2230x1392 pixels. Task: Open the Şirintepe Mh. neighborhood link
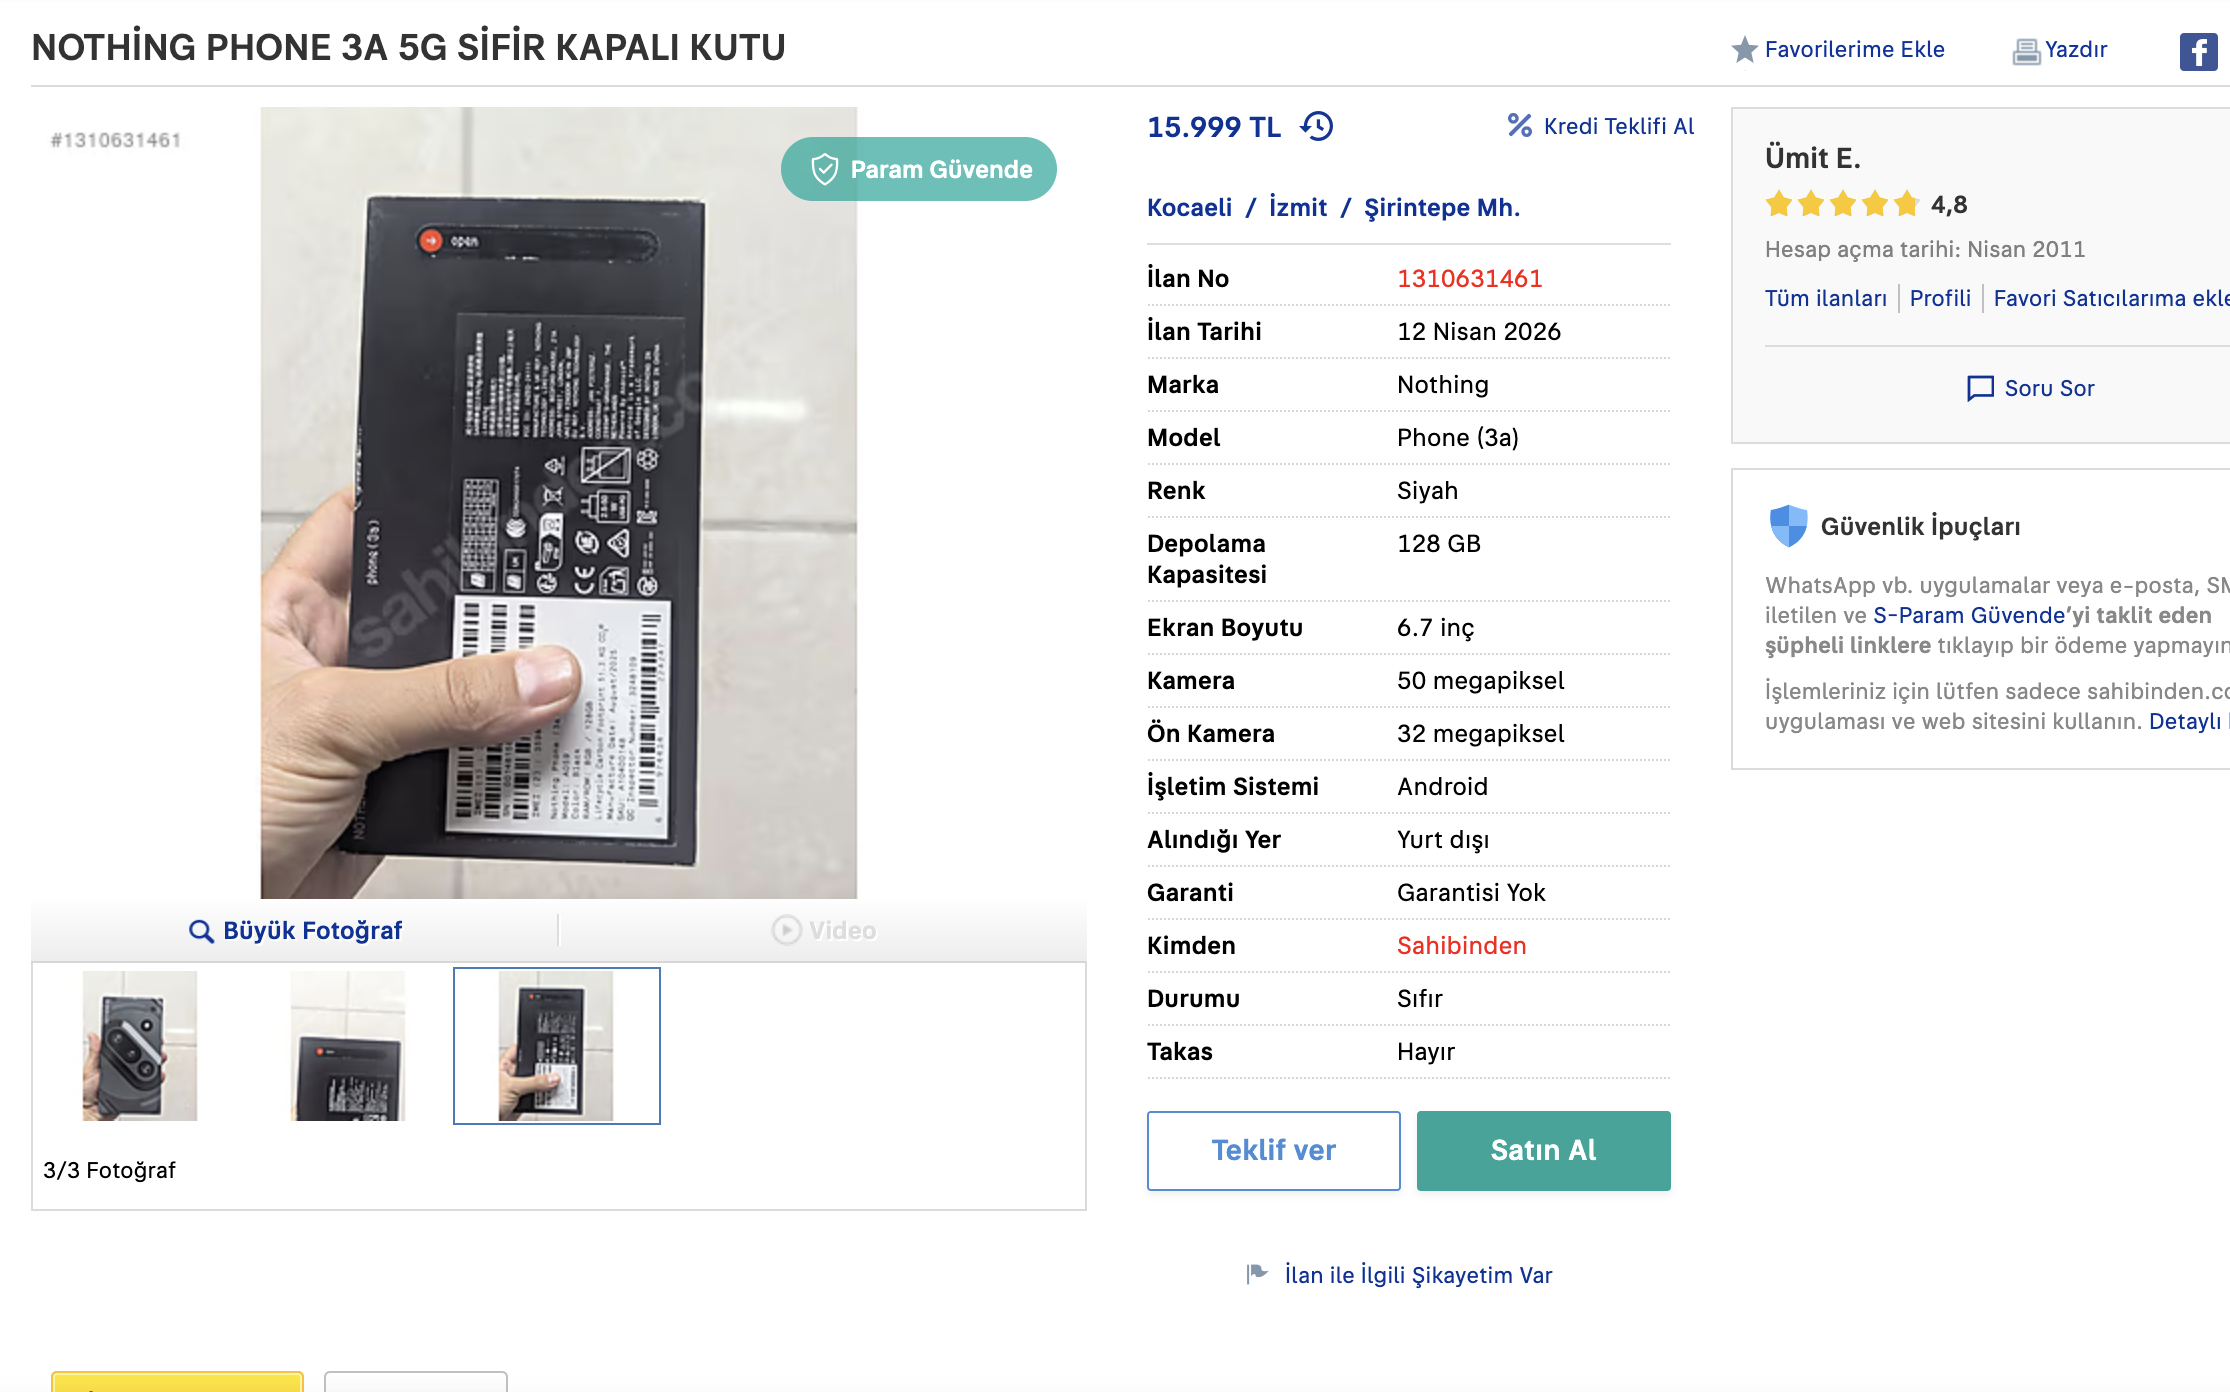tap(1442, 207)
